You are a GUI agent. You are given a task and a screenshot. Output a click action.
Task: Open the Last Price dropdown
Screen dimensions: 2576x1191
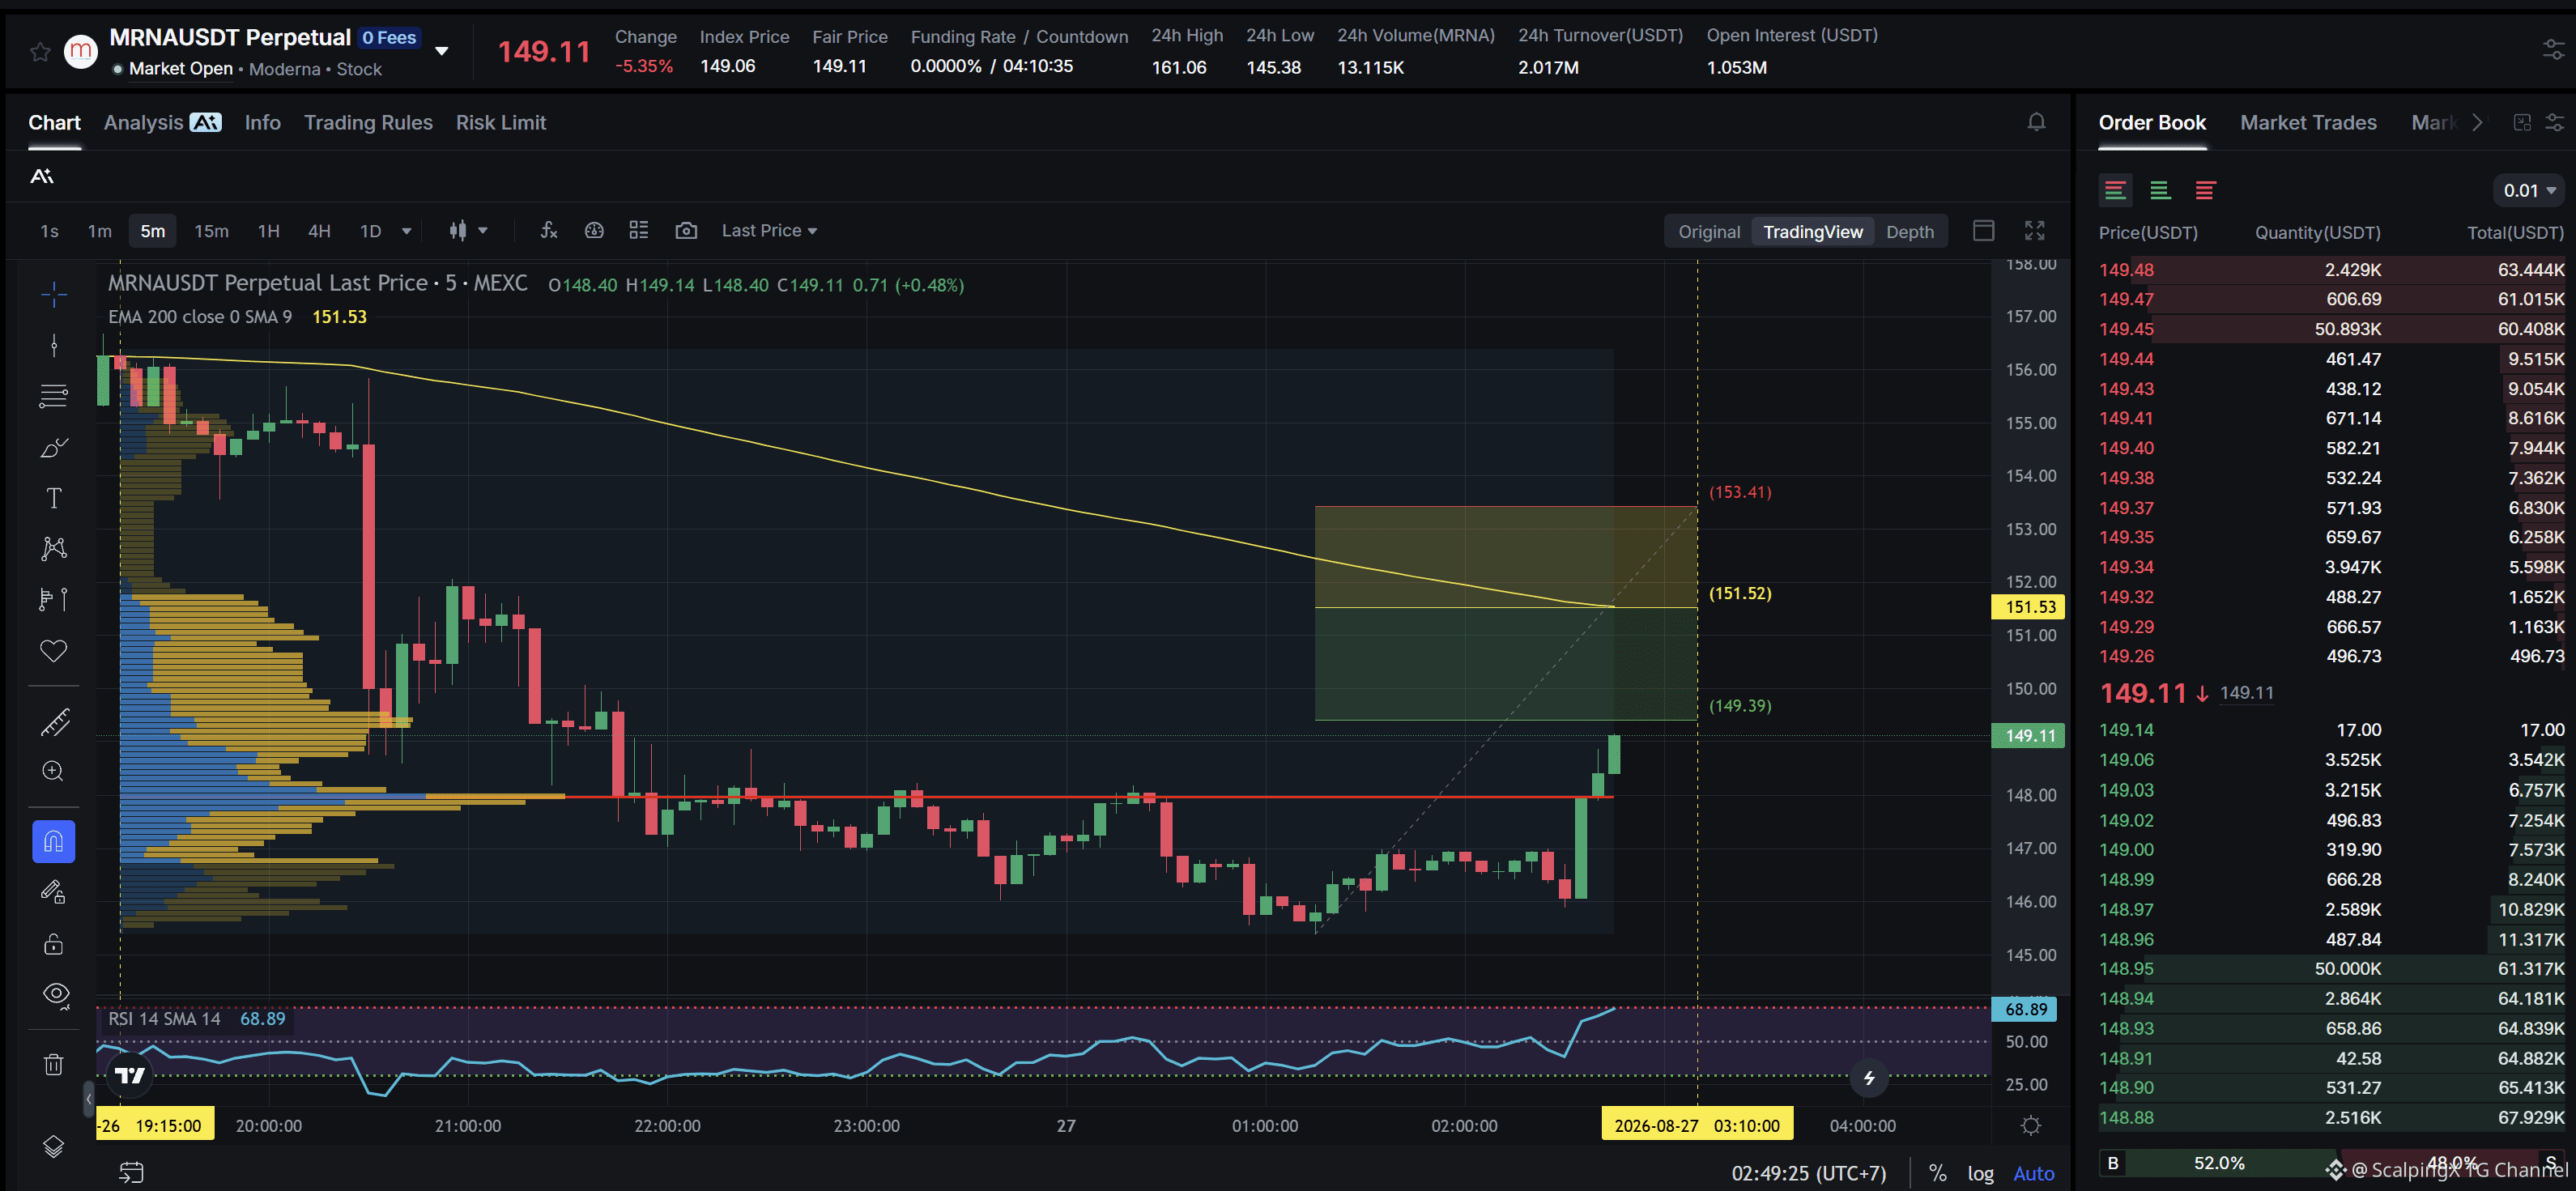click(x=769, y=231)
